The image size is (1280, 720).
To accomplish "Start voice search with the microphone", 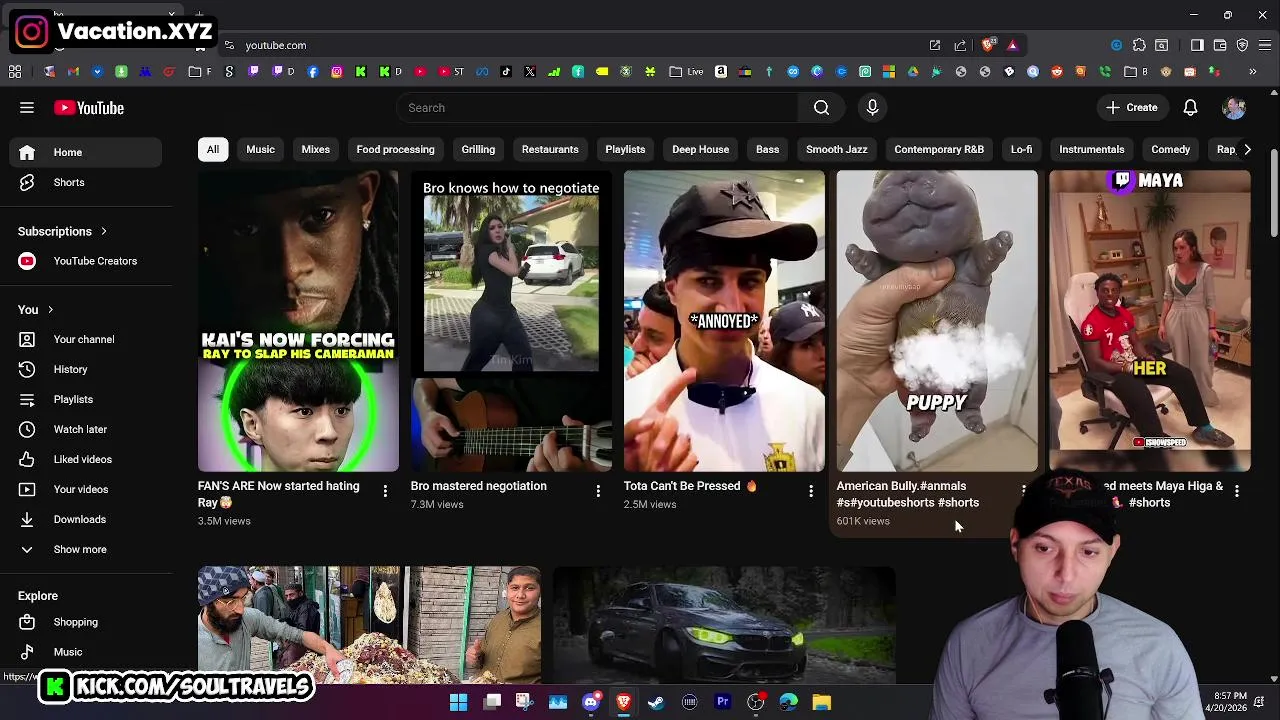I will 872,108.
